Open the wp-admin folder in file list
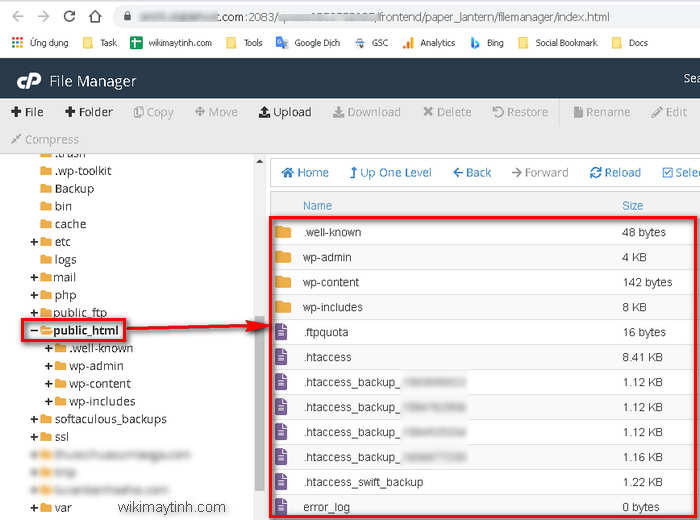700x520 pixels. coord(325,257)
